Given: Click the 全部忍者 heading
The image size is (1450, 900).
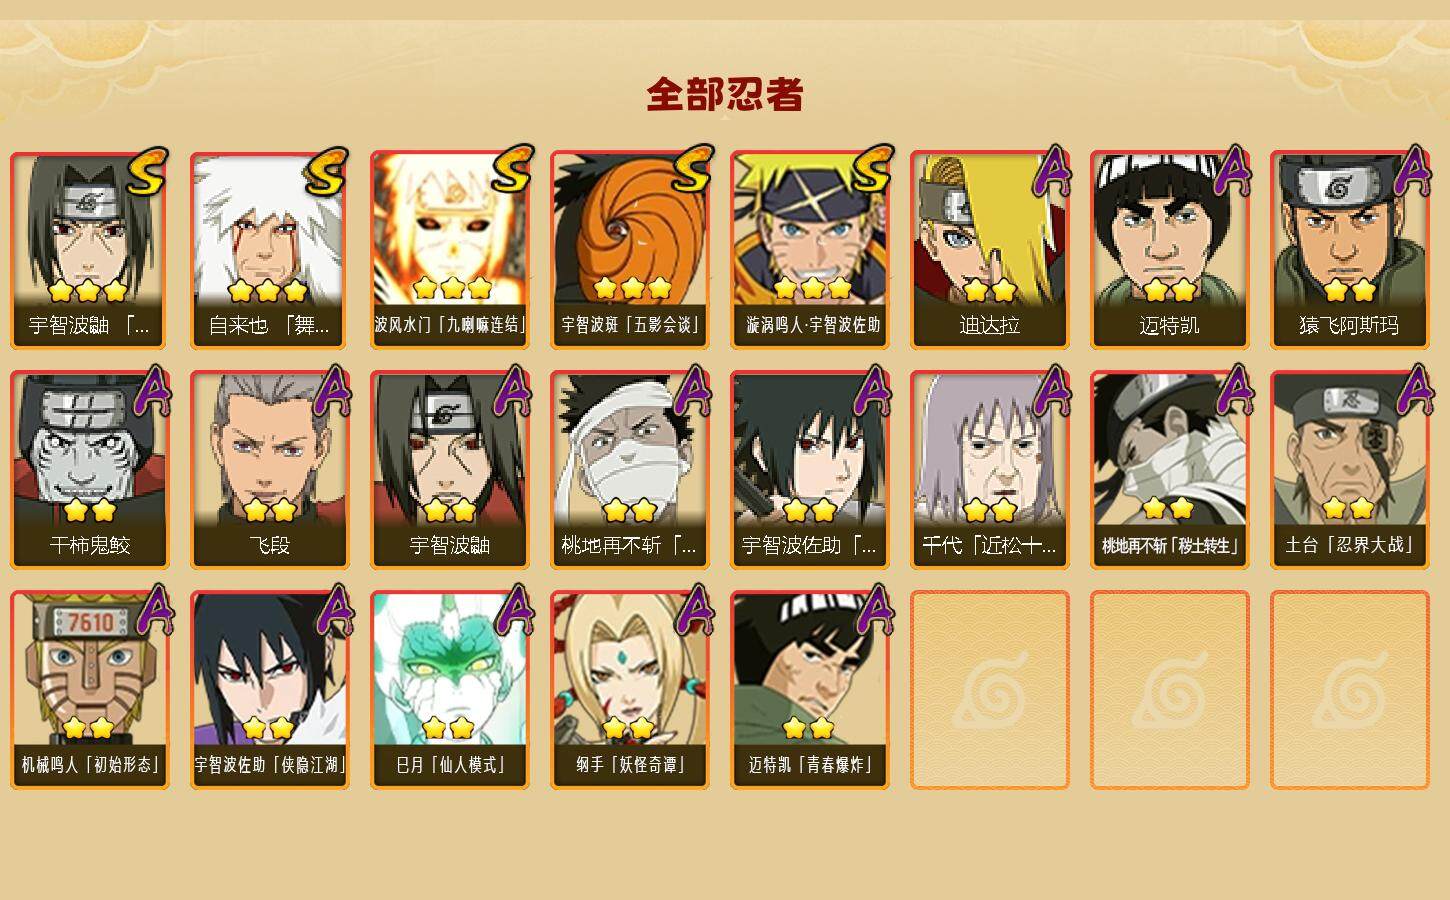Looking at the screenshot, I should tap(725, 94).
